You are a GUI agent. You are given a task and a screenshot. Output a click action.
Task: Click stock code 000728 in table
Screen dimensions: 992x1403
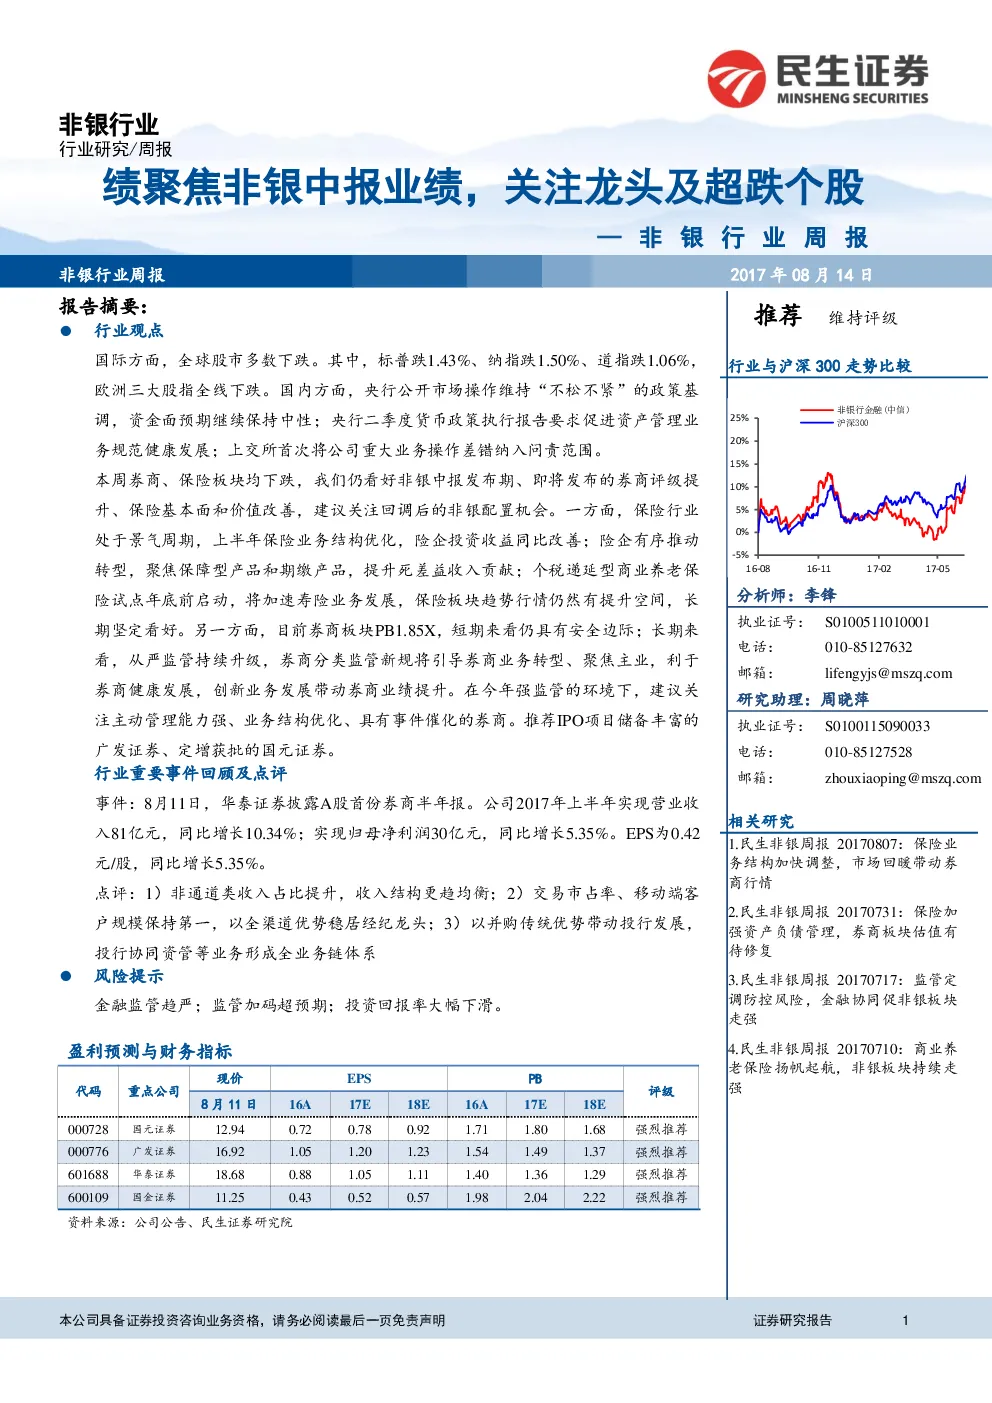pyautogui.click(x=88, y=1129)
